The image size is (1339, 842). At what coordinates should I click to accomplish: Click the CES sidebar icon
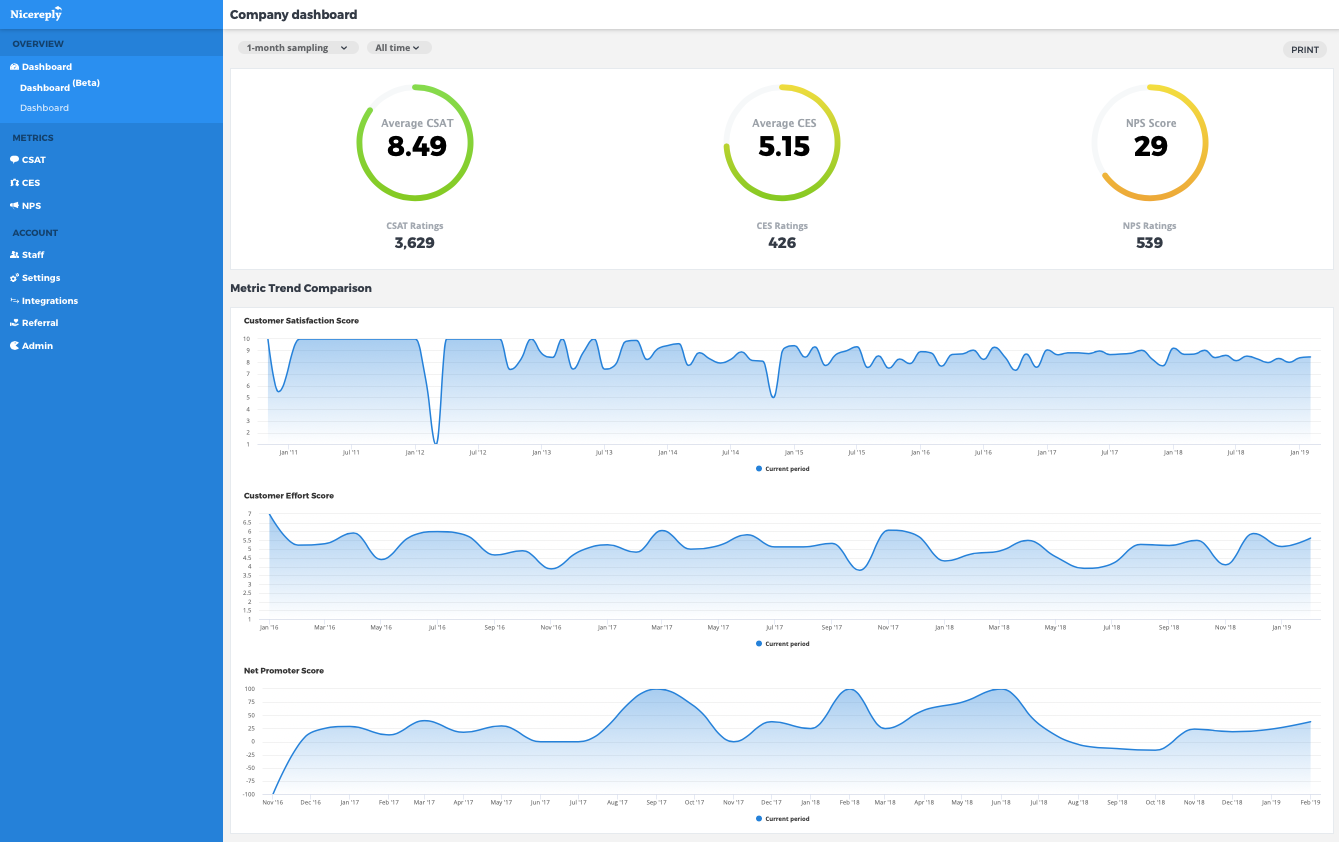[14, 183]
